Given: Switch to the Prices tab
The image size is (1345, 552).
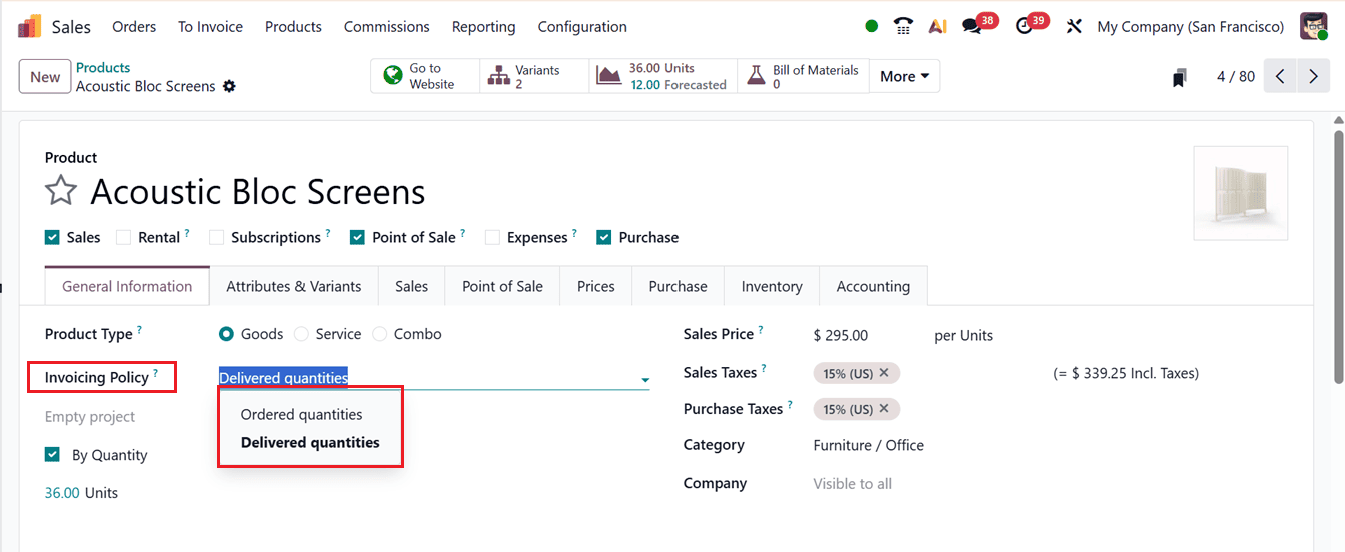Looking at the screenshot, I should pyautogui.click(x=595, y=286).
